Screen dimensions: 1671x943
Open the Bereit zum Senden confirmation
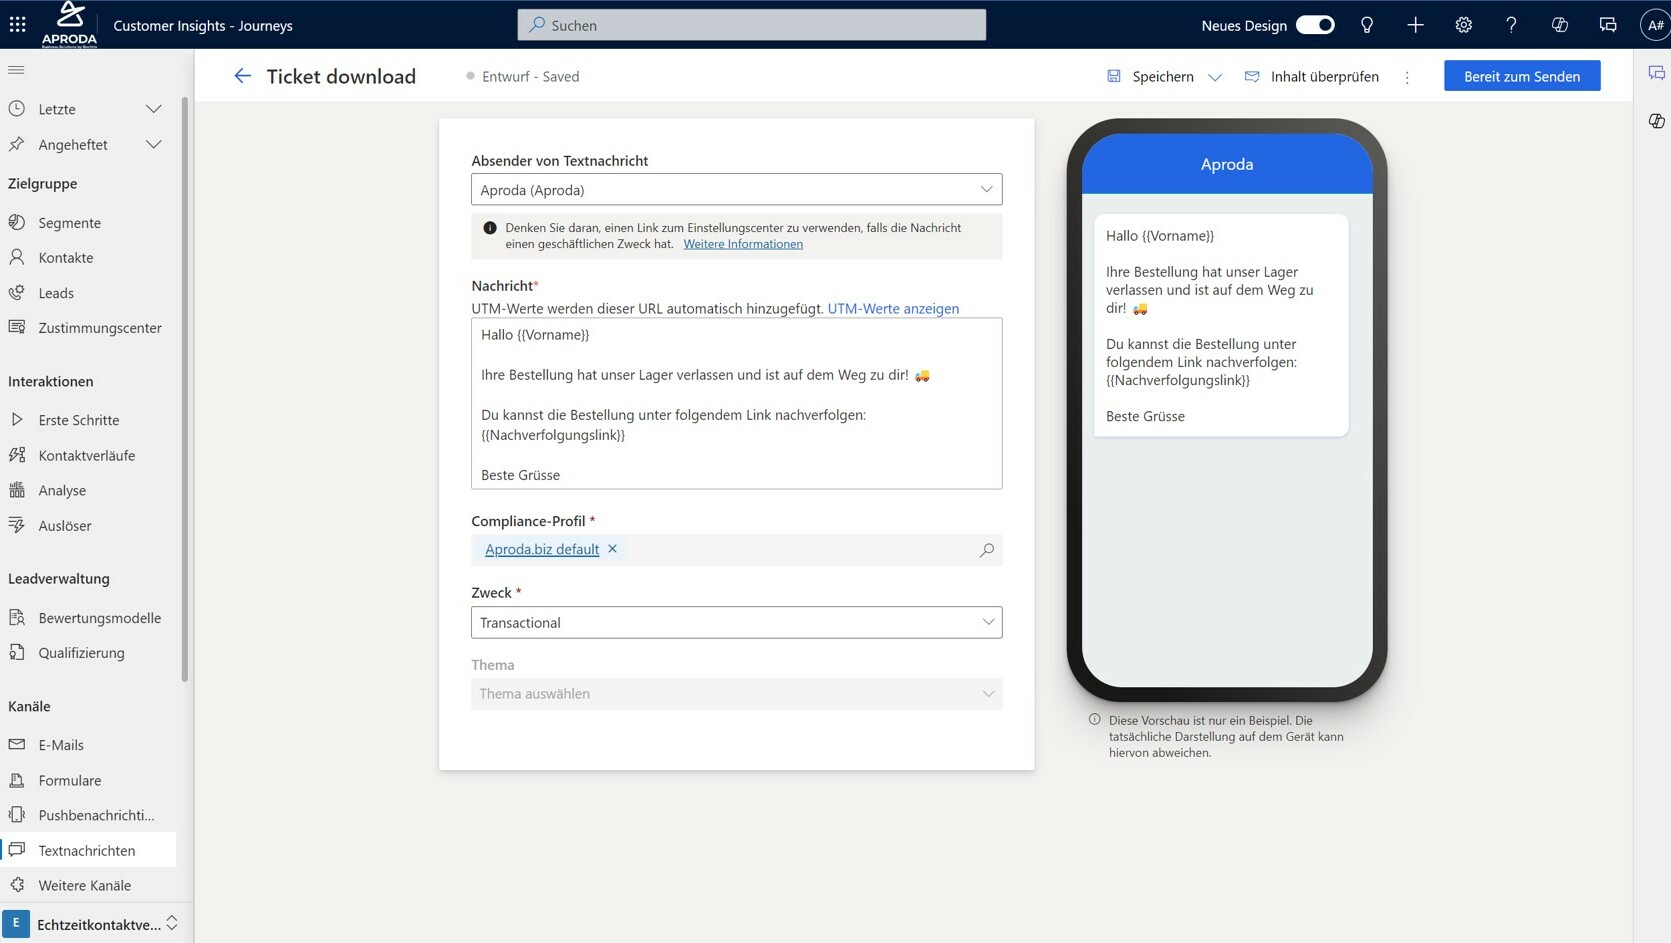(1522, 75)
